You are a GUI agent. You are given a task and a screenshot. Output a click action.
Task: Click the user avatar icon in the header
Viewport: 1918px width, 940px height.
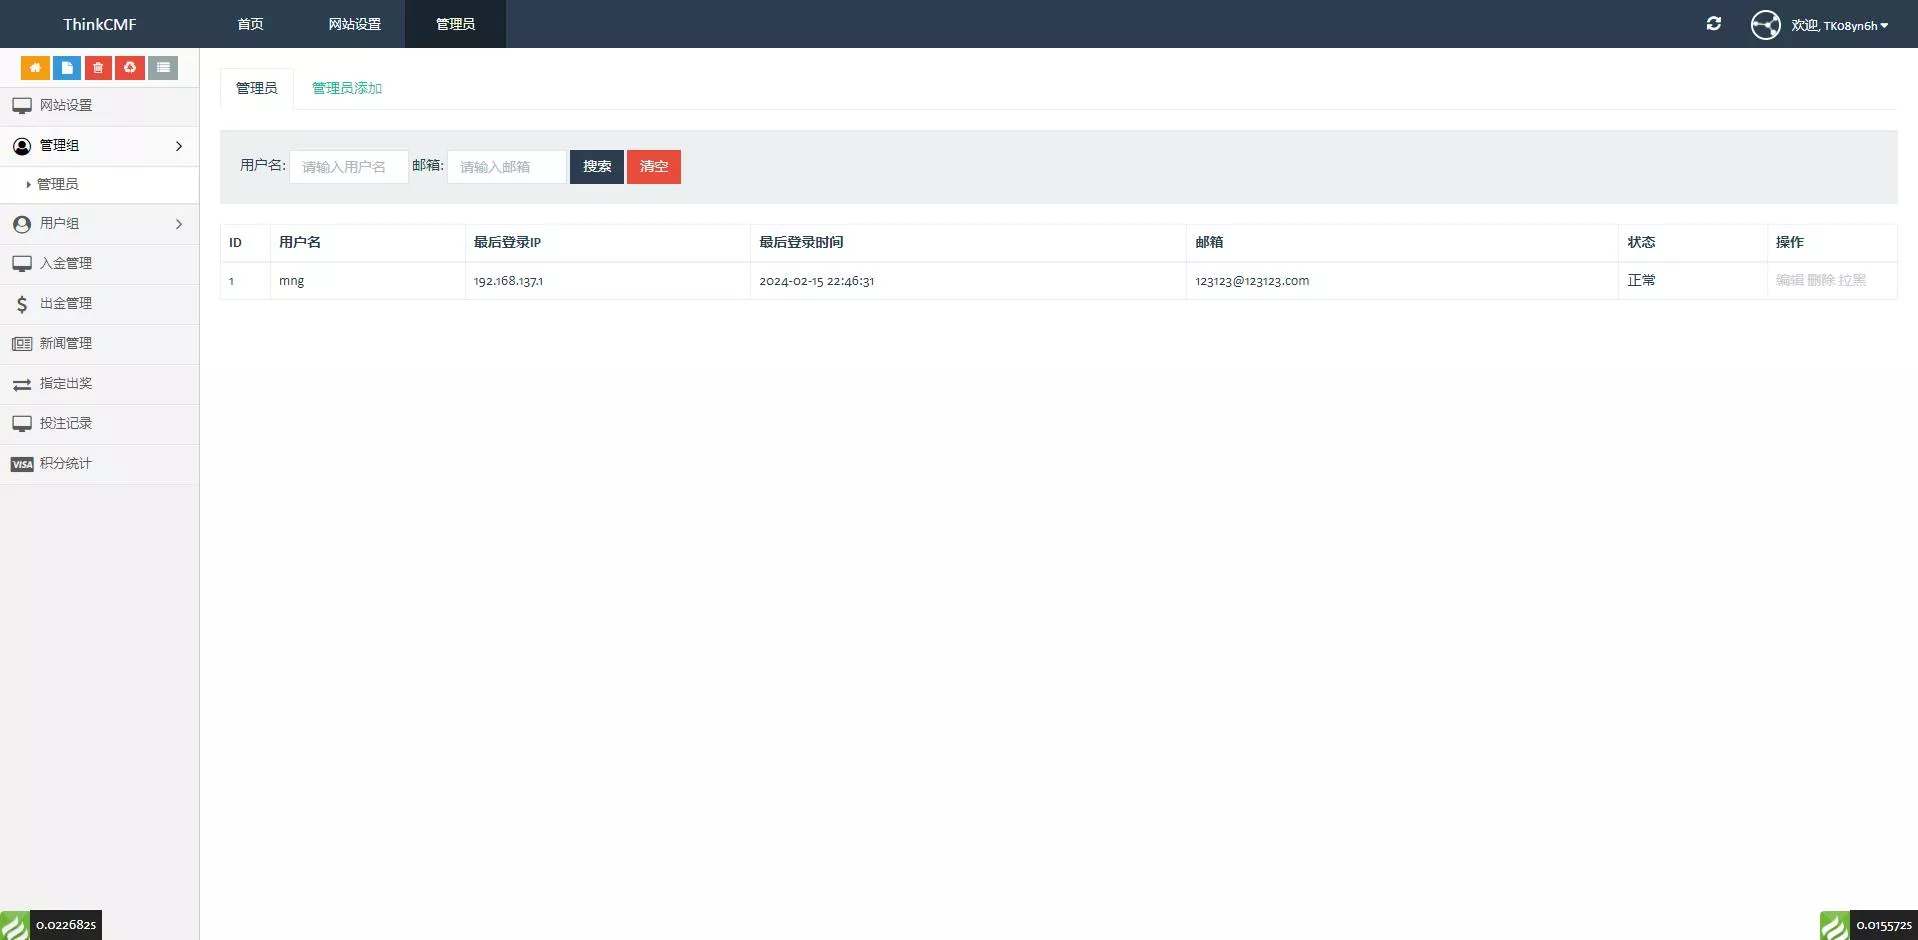point(1765,25)
